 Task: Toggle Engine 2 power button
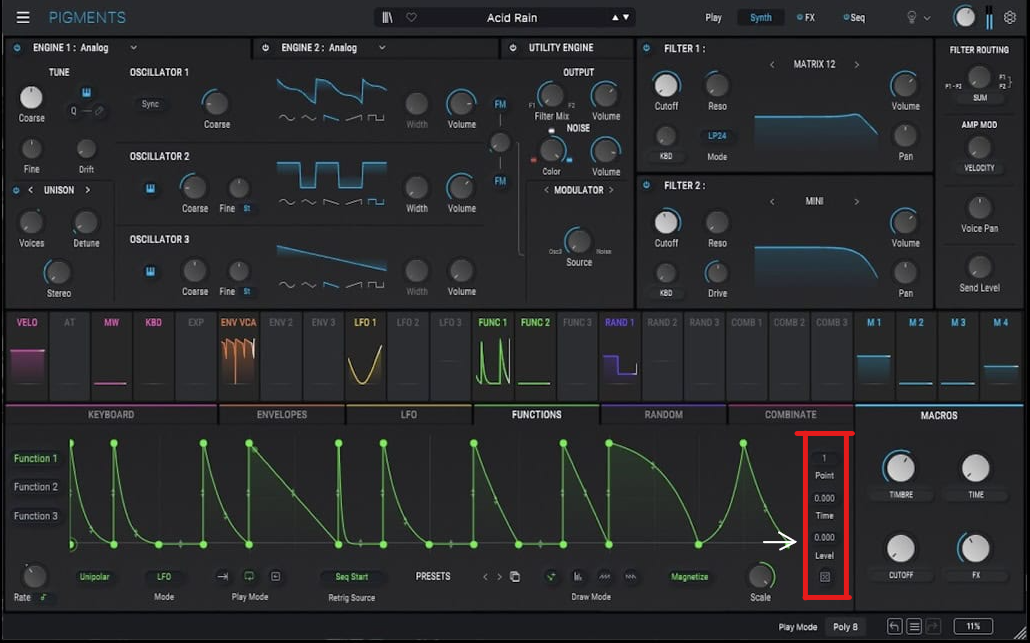(x=265, y=48)
